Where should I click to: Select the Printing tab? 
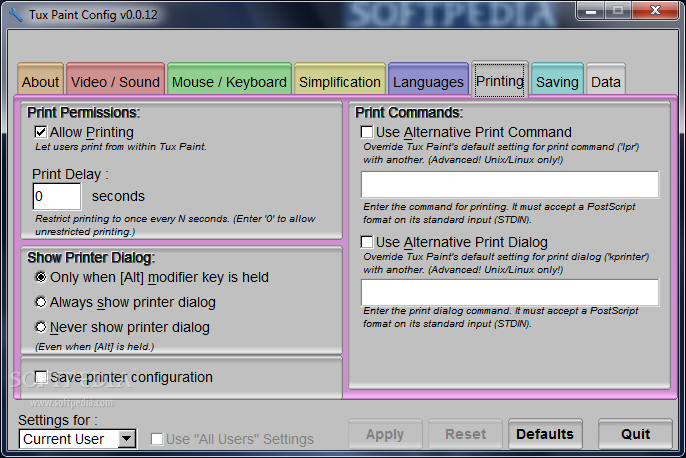(x=500, y=80)
